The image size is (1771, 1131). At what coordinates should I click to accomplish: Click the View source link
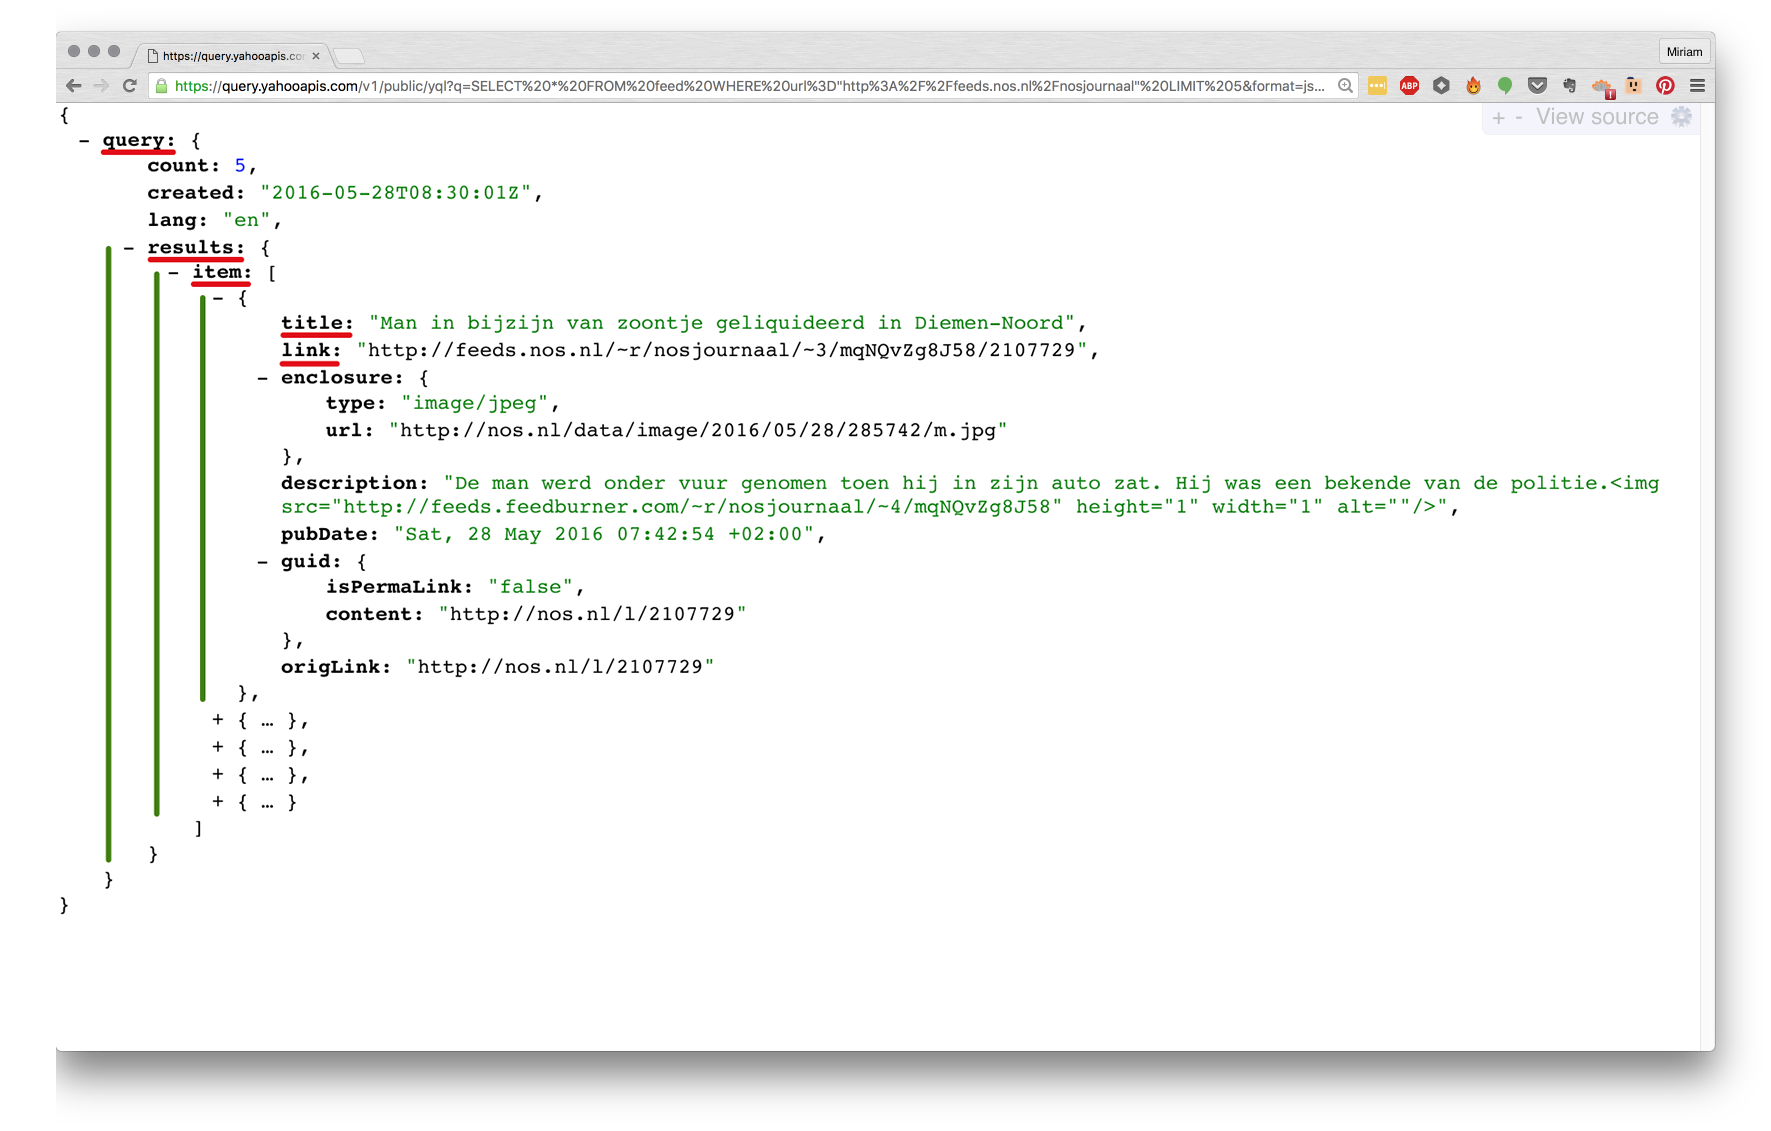tap(1597, 117)
